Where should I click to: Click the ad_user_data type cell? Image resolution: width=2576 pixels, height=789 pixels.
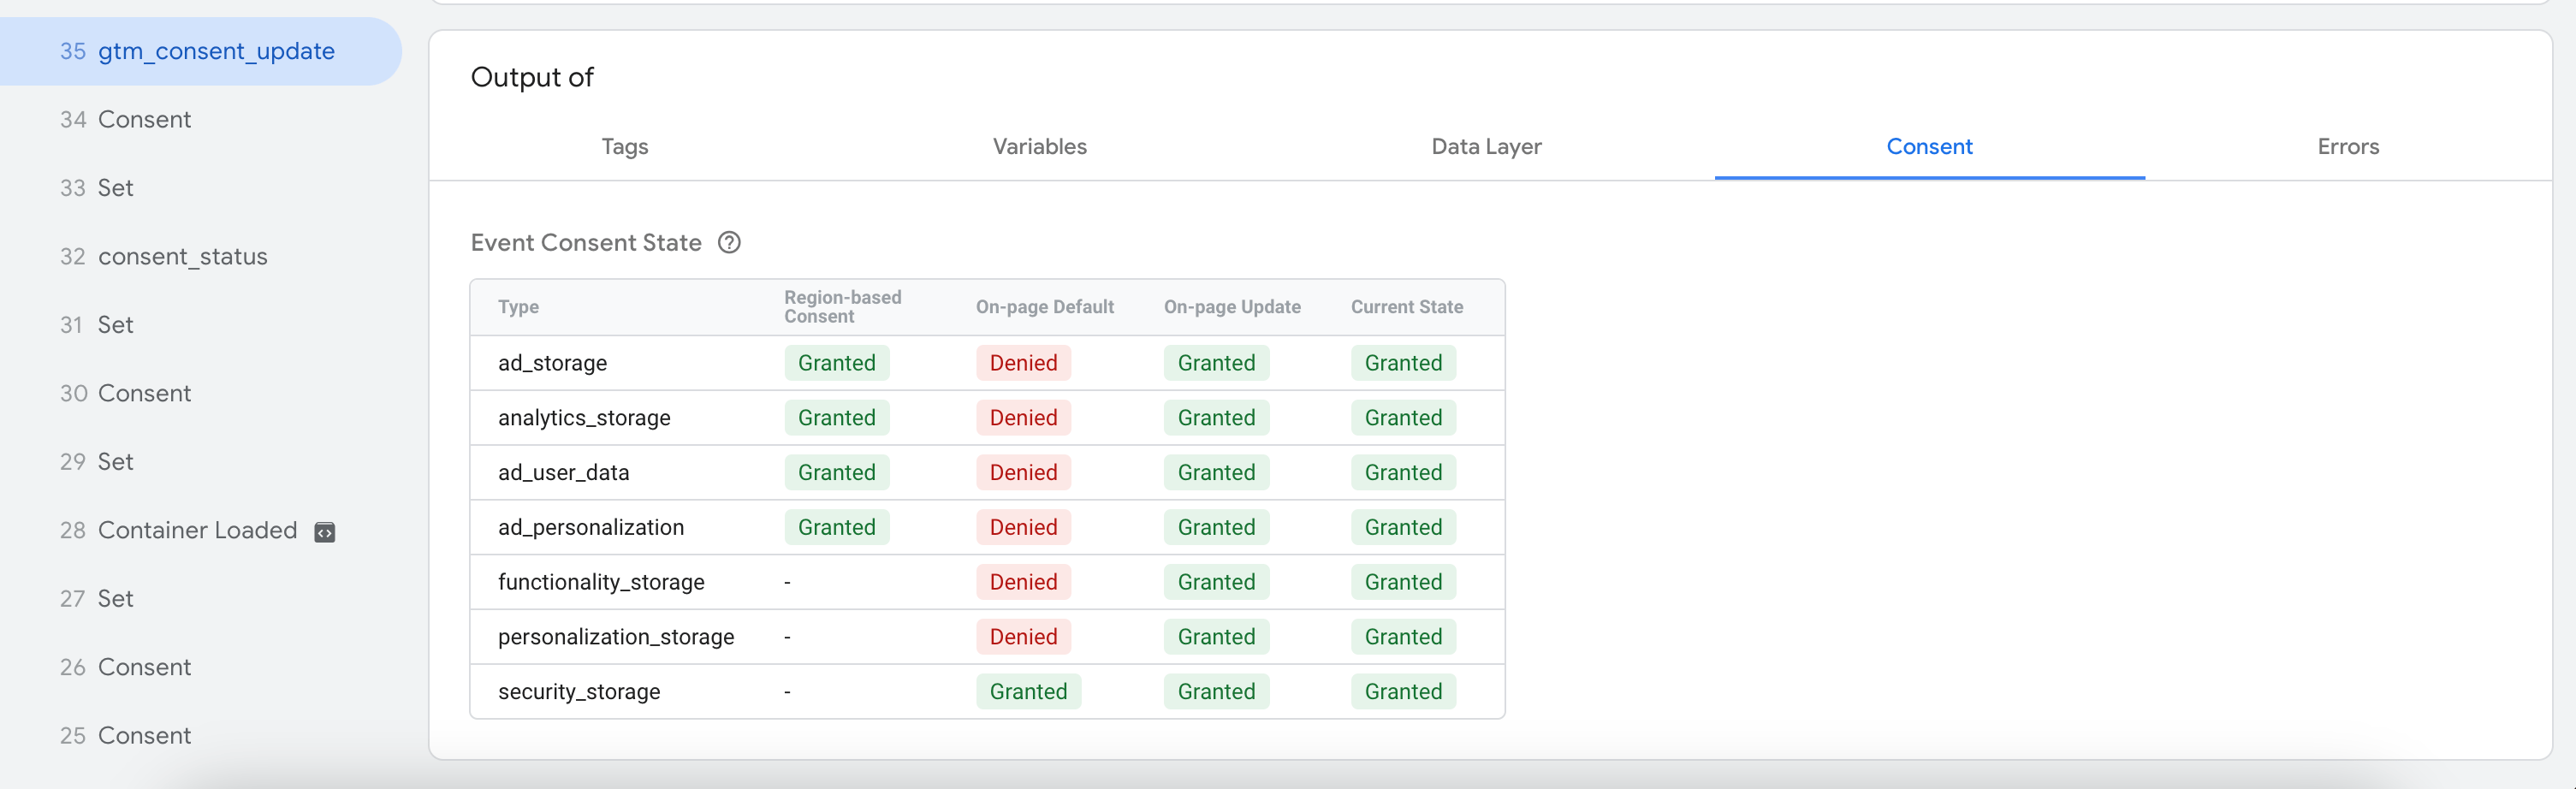coord(563,473)
